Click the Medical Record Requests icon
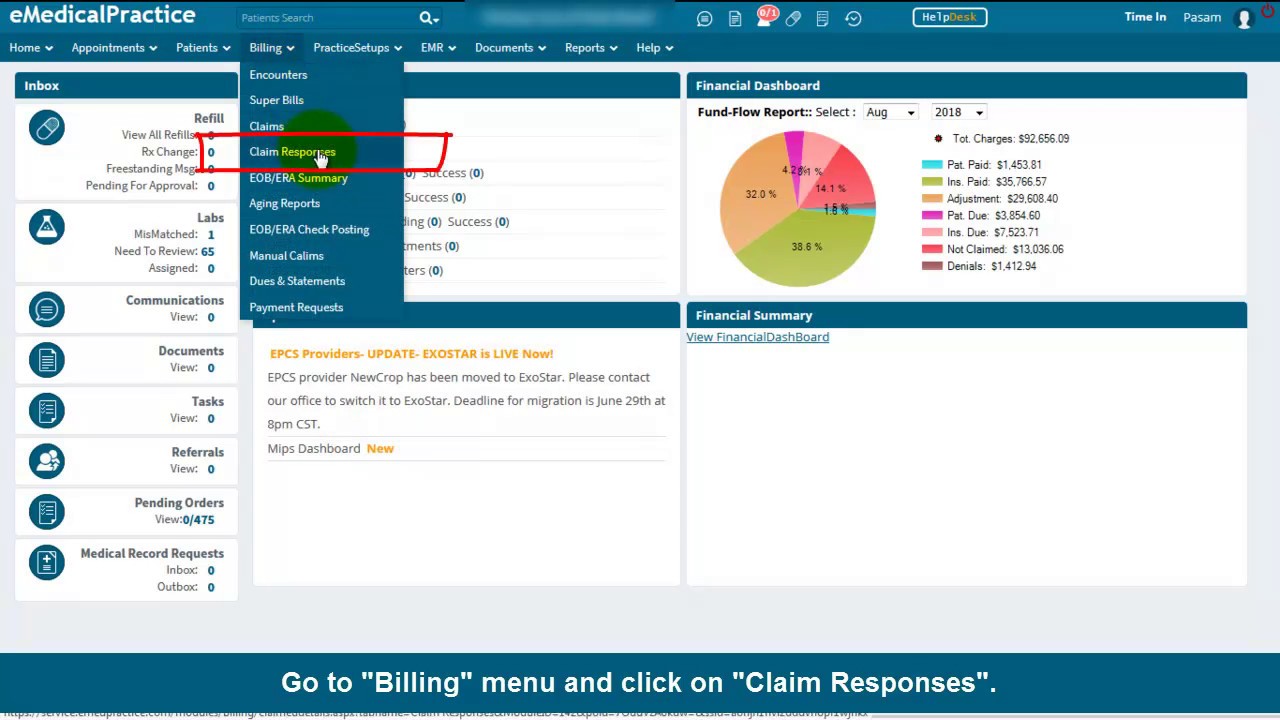Screen dimensions: 1280x720 (x=47, y=562)
